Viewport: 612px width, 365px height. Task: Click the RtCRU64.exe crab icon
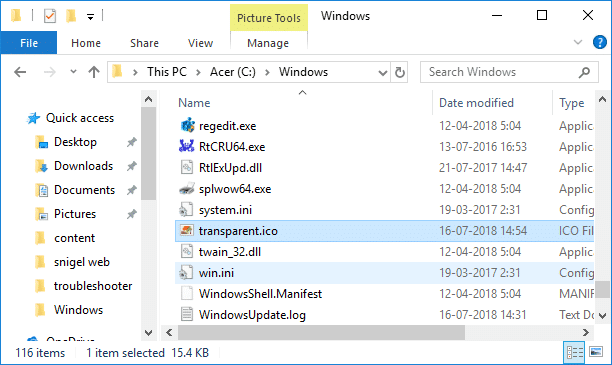pyautogui.click(x=187, y=146)
